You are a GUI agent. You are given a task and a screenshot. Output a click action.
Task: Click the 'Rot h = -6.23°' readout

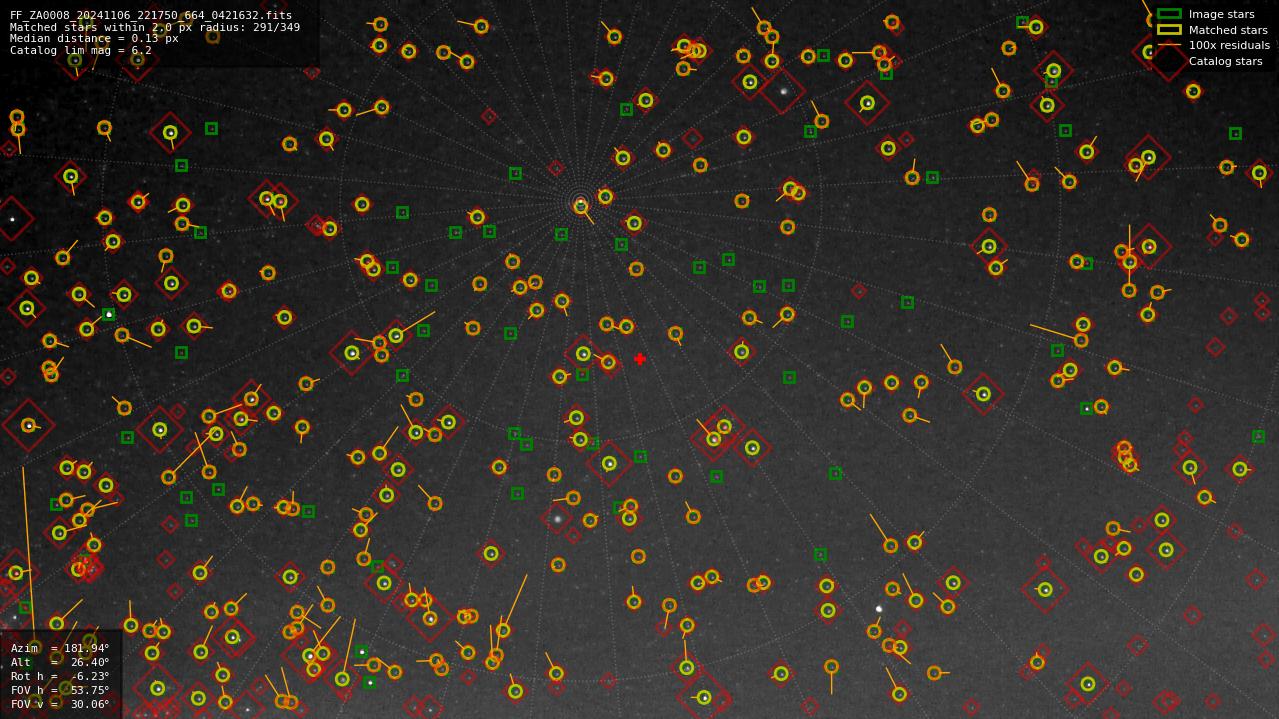pos(60,676)
